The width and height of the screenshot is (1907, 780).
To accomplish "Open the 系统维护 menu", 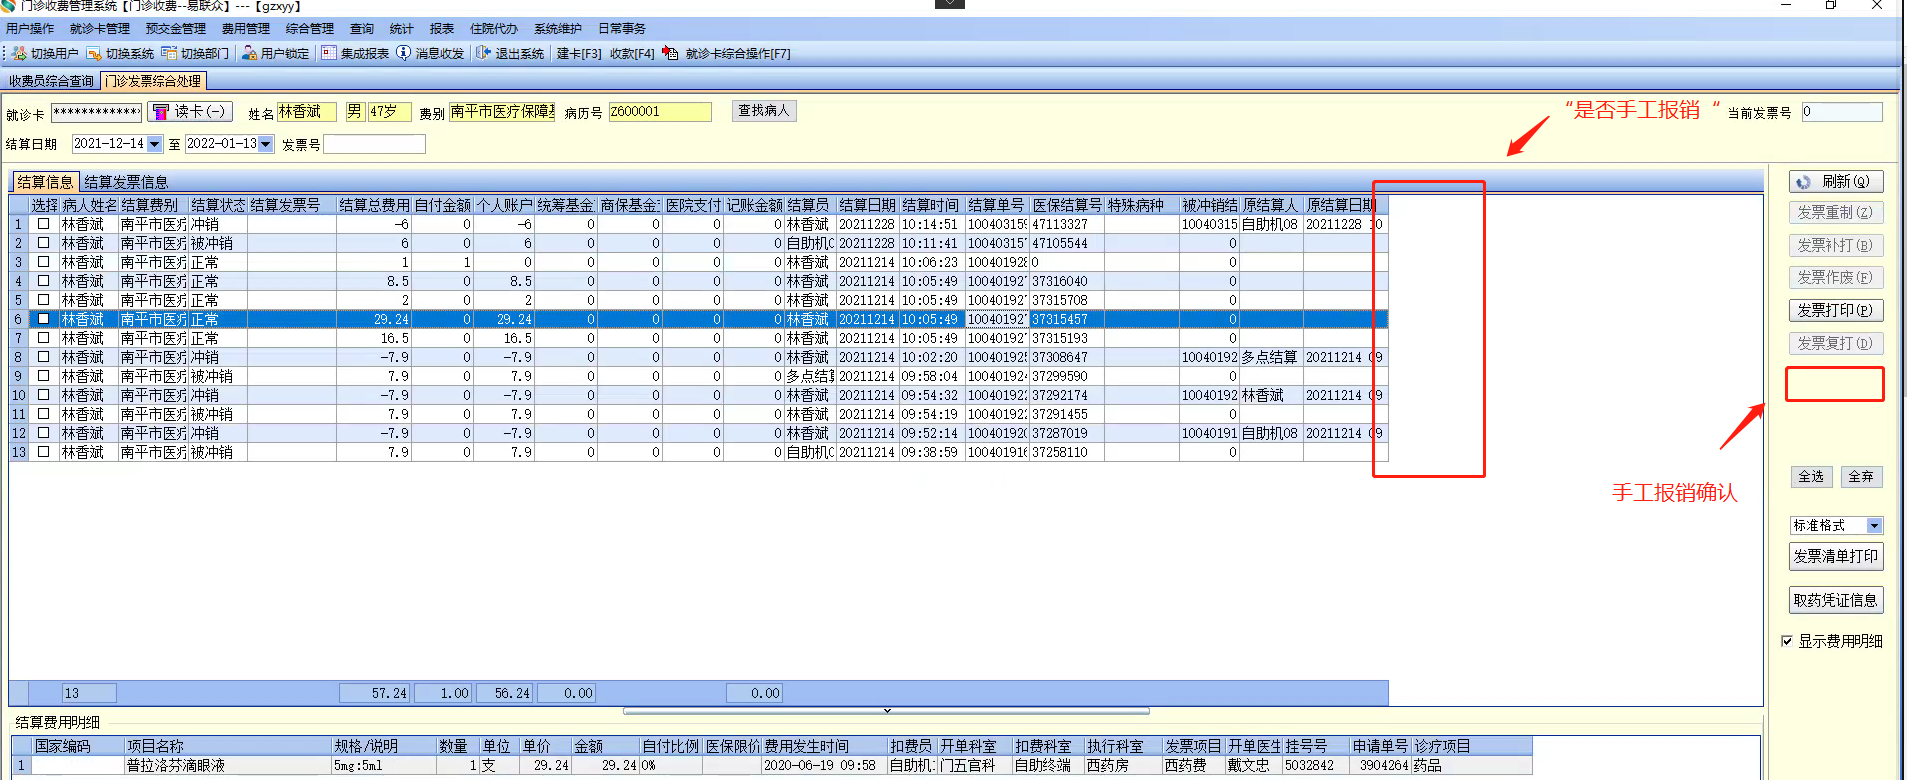I will (x=558, y=29).
